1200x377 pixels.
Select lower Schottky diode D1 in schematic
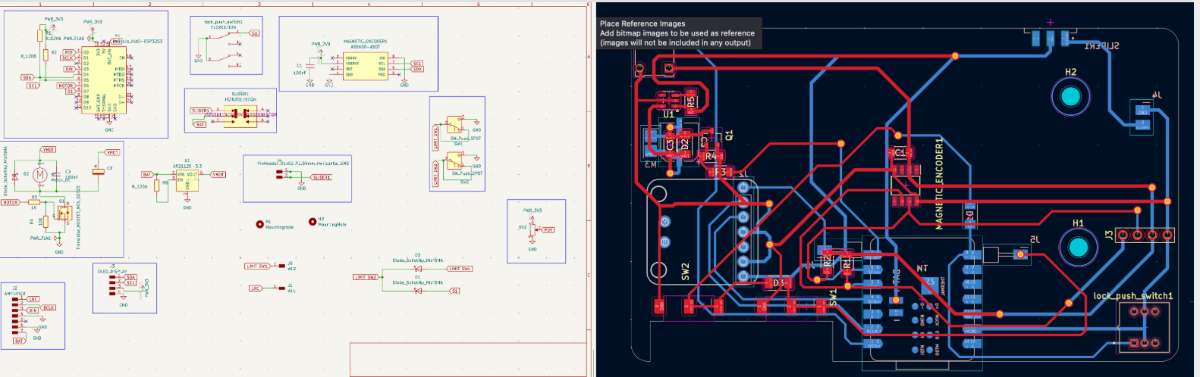click(419, 291)
